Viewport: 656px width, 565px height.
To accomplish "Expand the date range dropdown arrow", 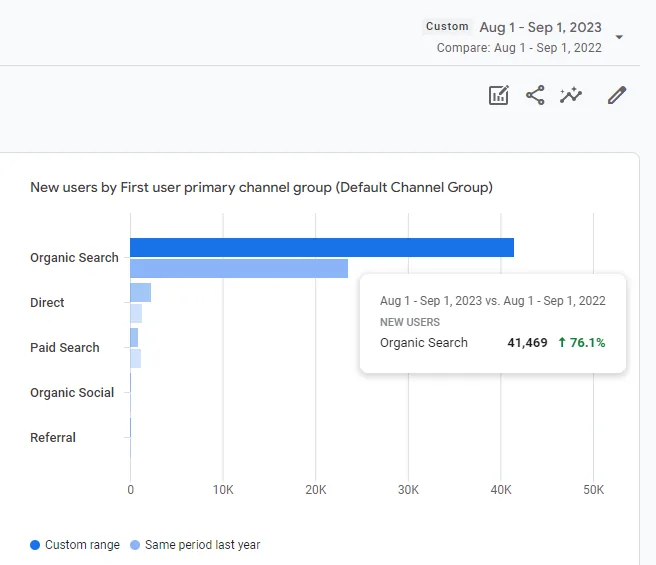I will (x=619, y=37).
